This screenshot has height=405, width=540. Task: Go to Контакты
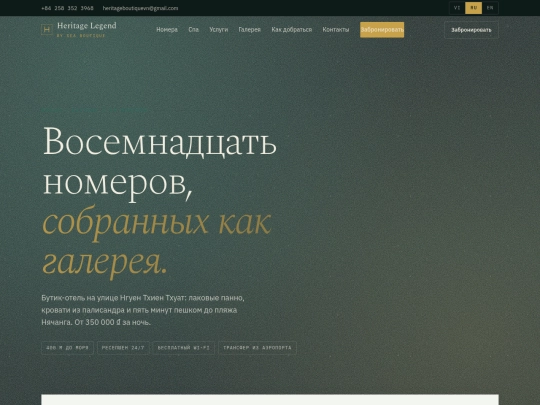pos(336,30)
